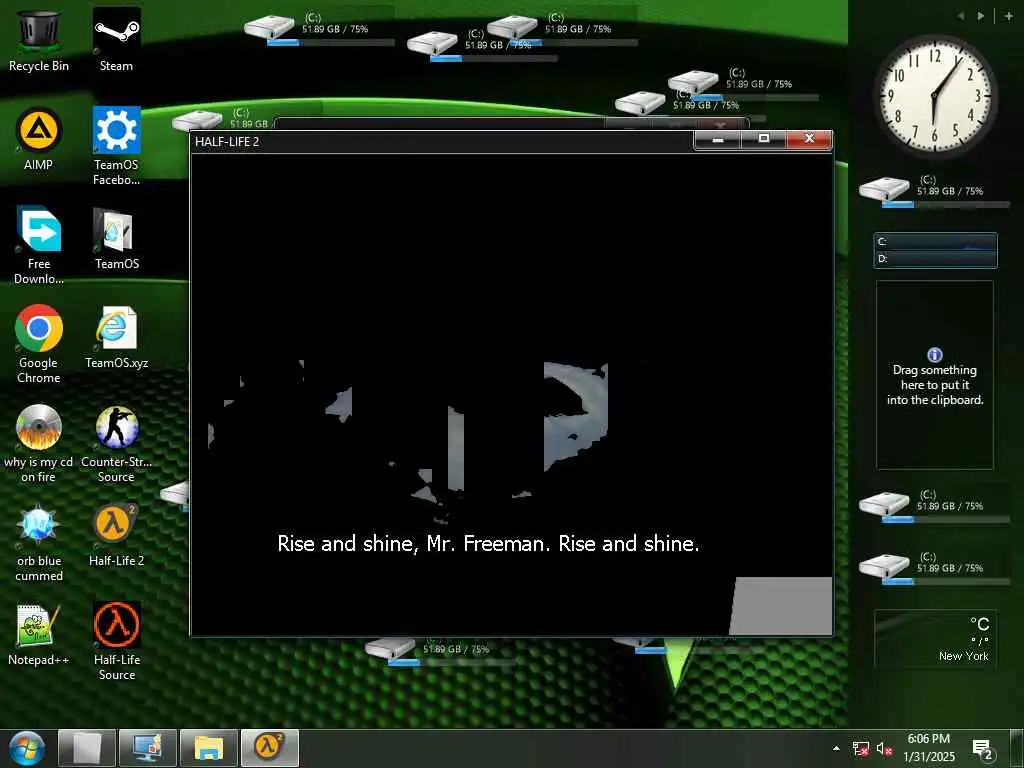Launch Google Chrome from the desktop
Screen dimensions: 1024x768
coord(39,344)
